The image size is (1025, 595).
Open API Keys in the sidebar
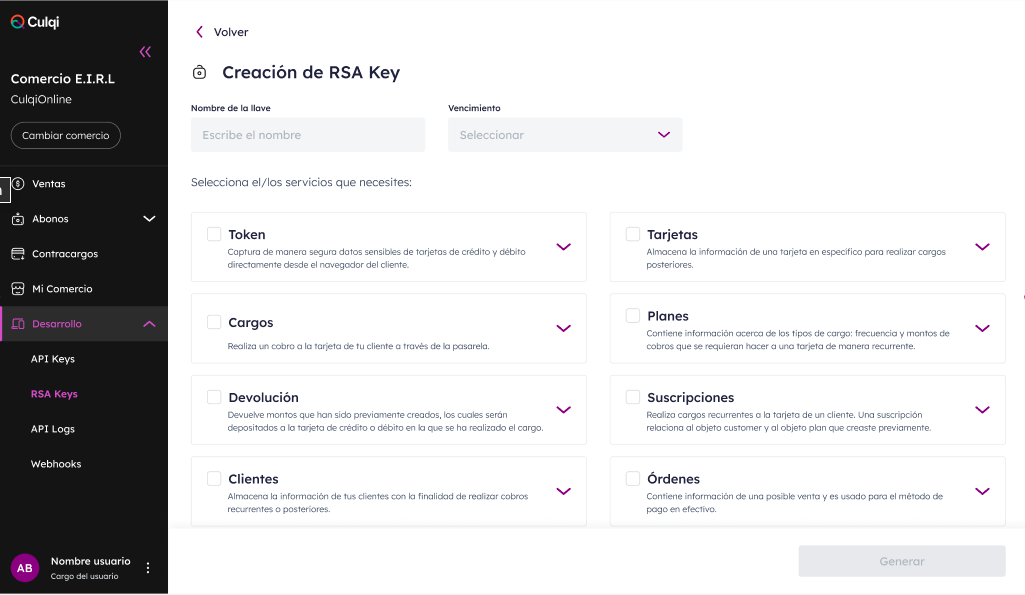click(53, 359)
